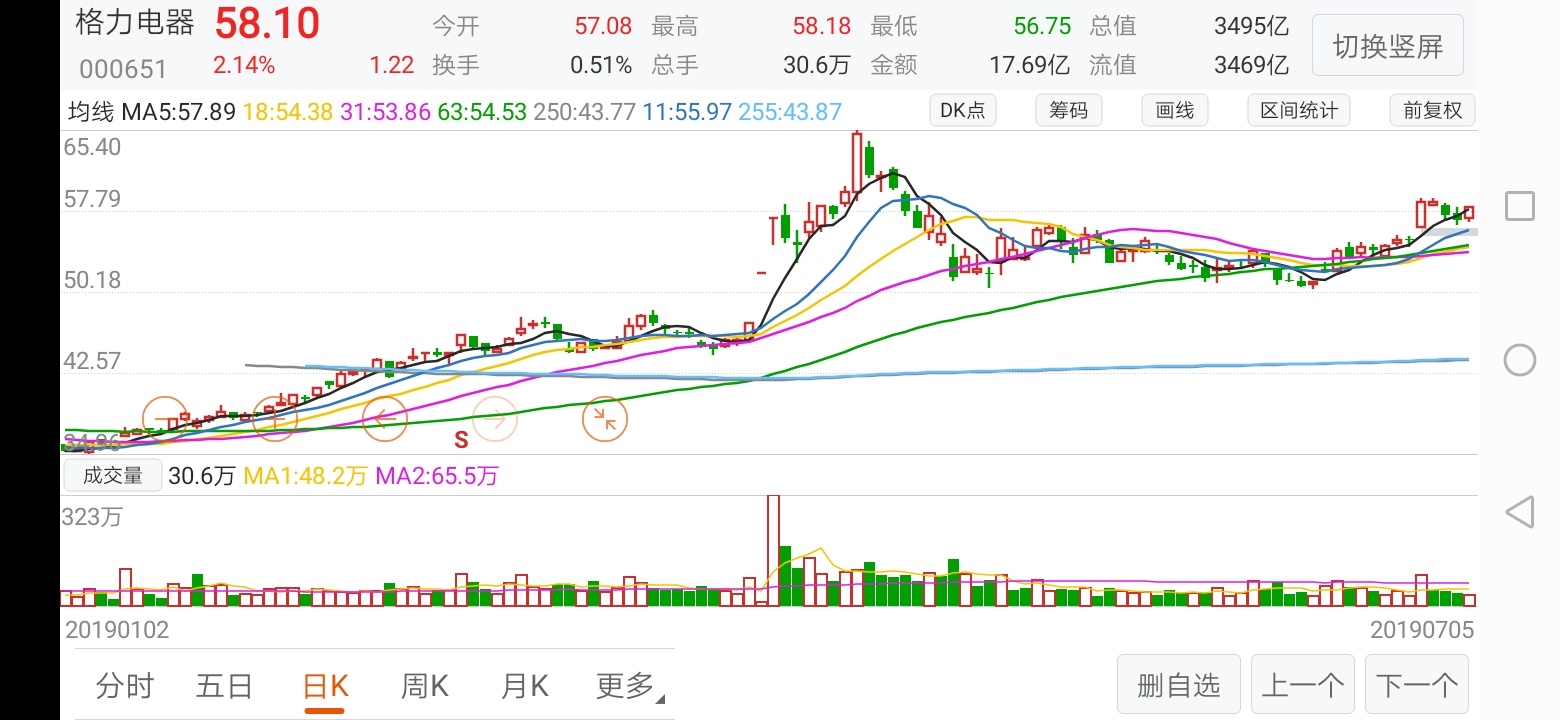Tap the tallest red volume bar
Viewport: 1560px width, 720px height.
(x=773, y=550)
